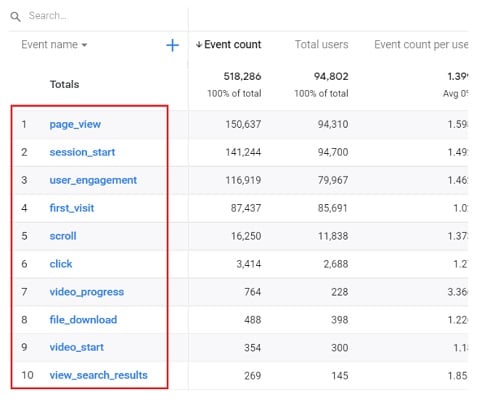
Task: Sort by Event count per user column
Action: pyautogui.click(x=421, y=44)
